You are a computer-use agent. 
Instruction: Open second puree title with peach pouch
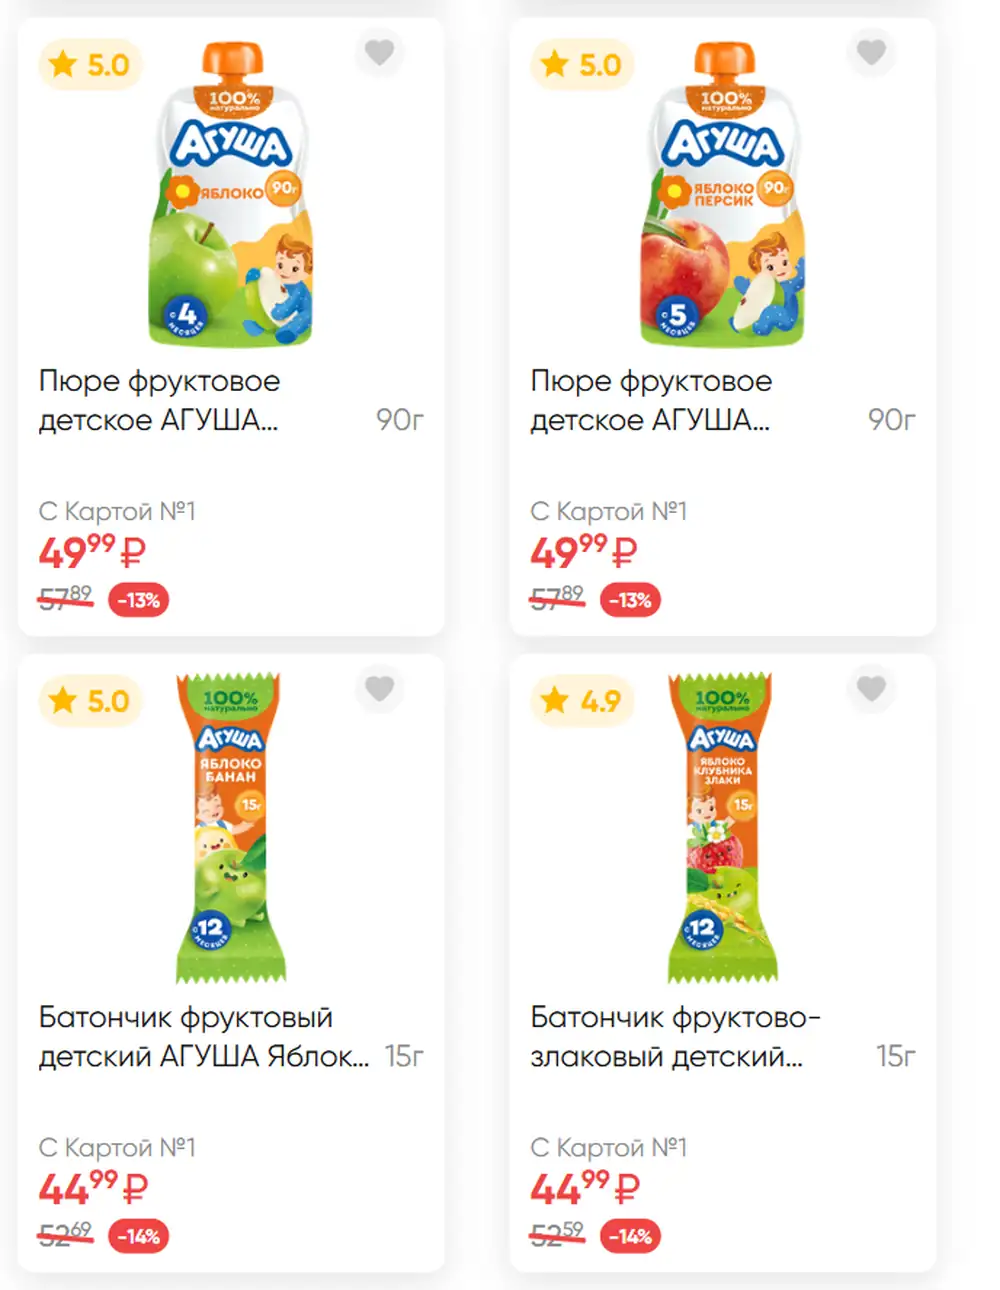tap(652, 400)
